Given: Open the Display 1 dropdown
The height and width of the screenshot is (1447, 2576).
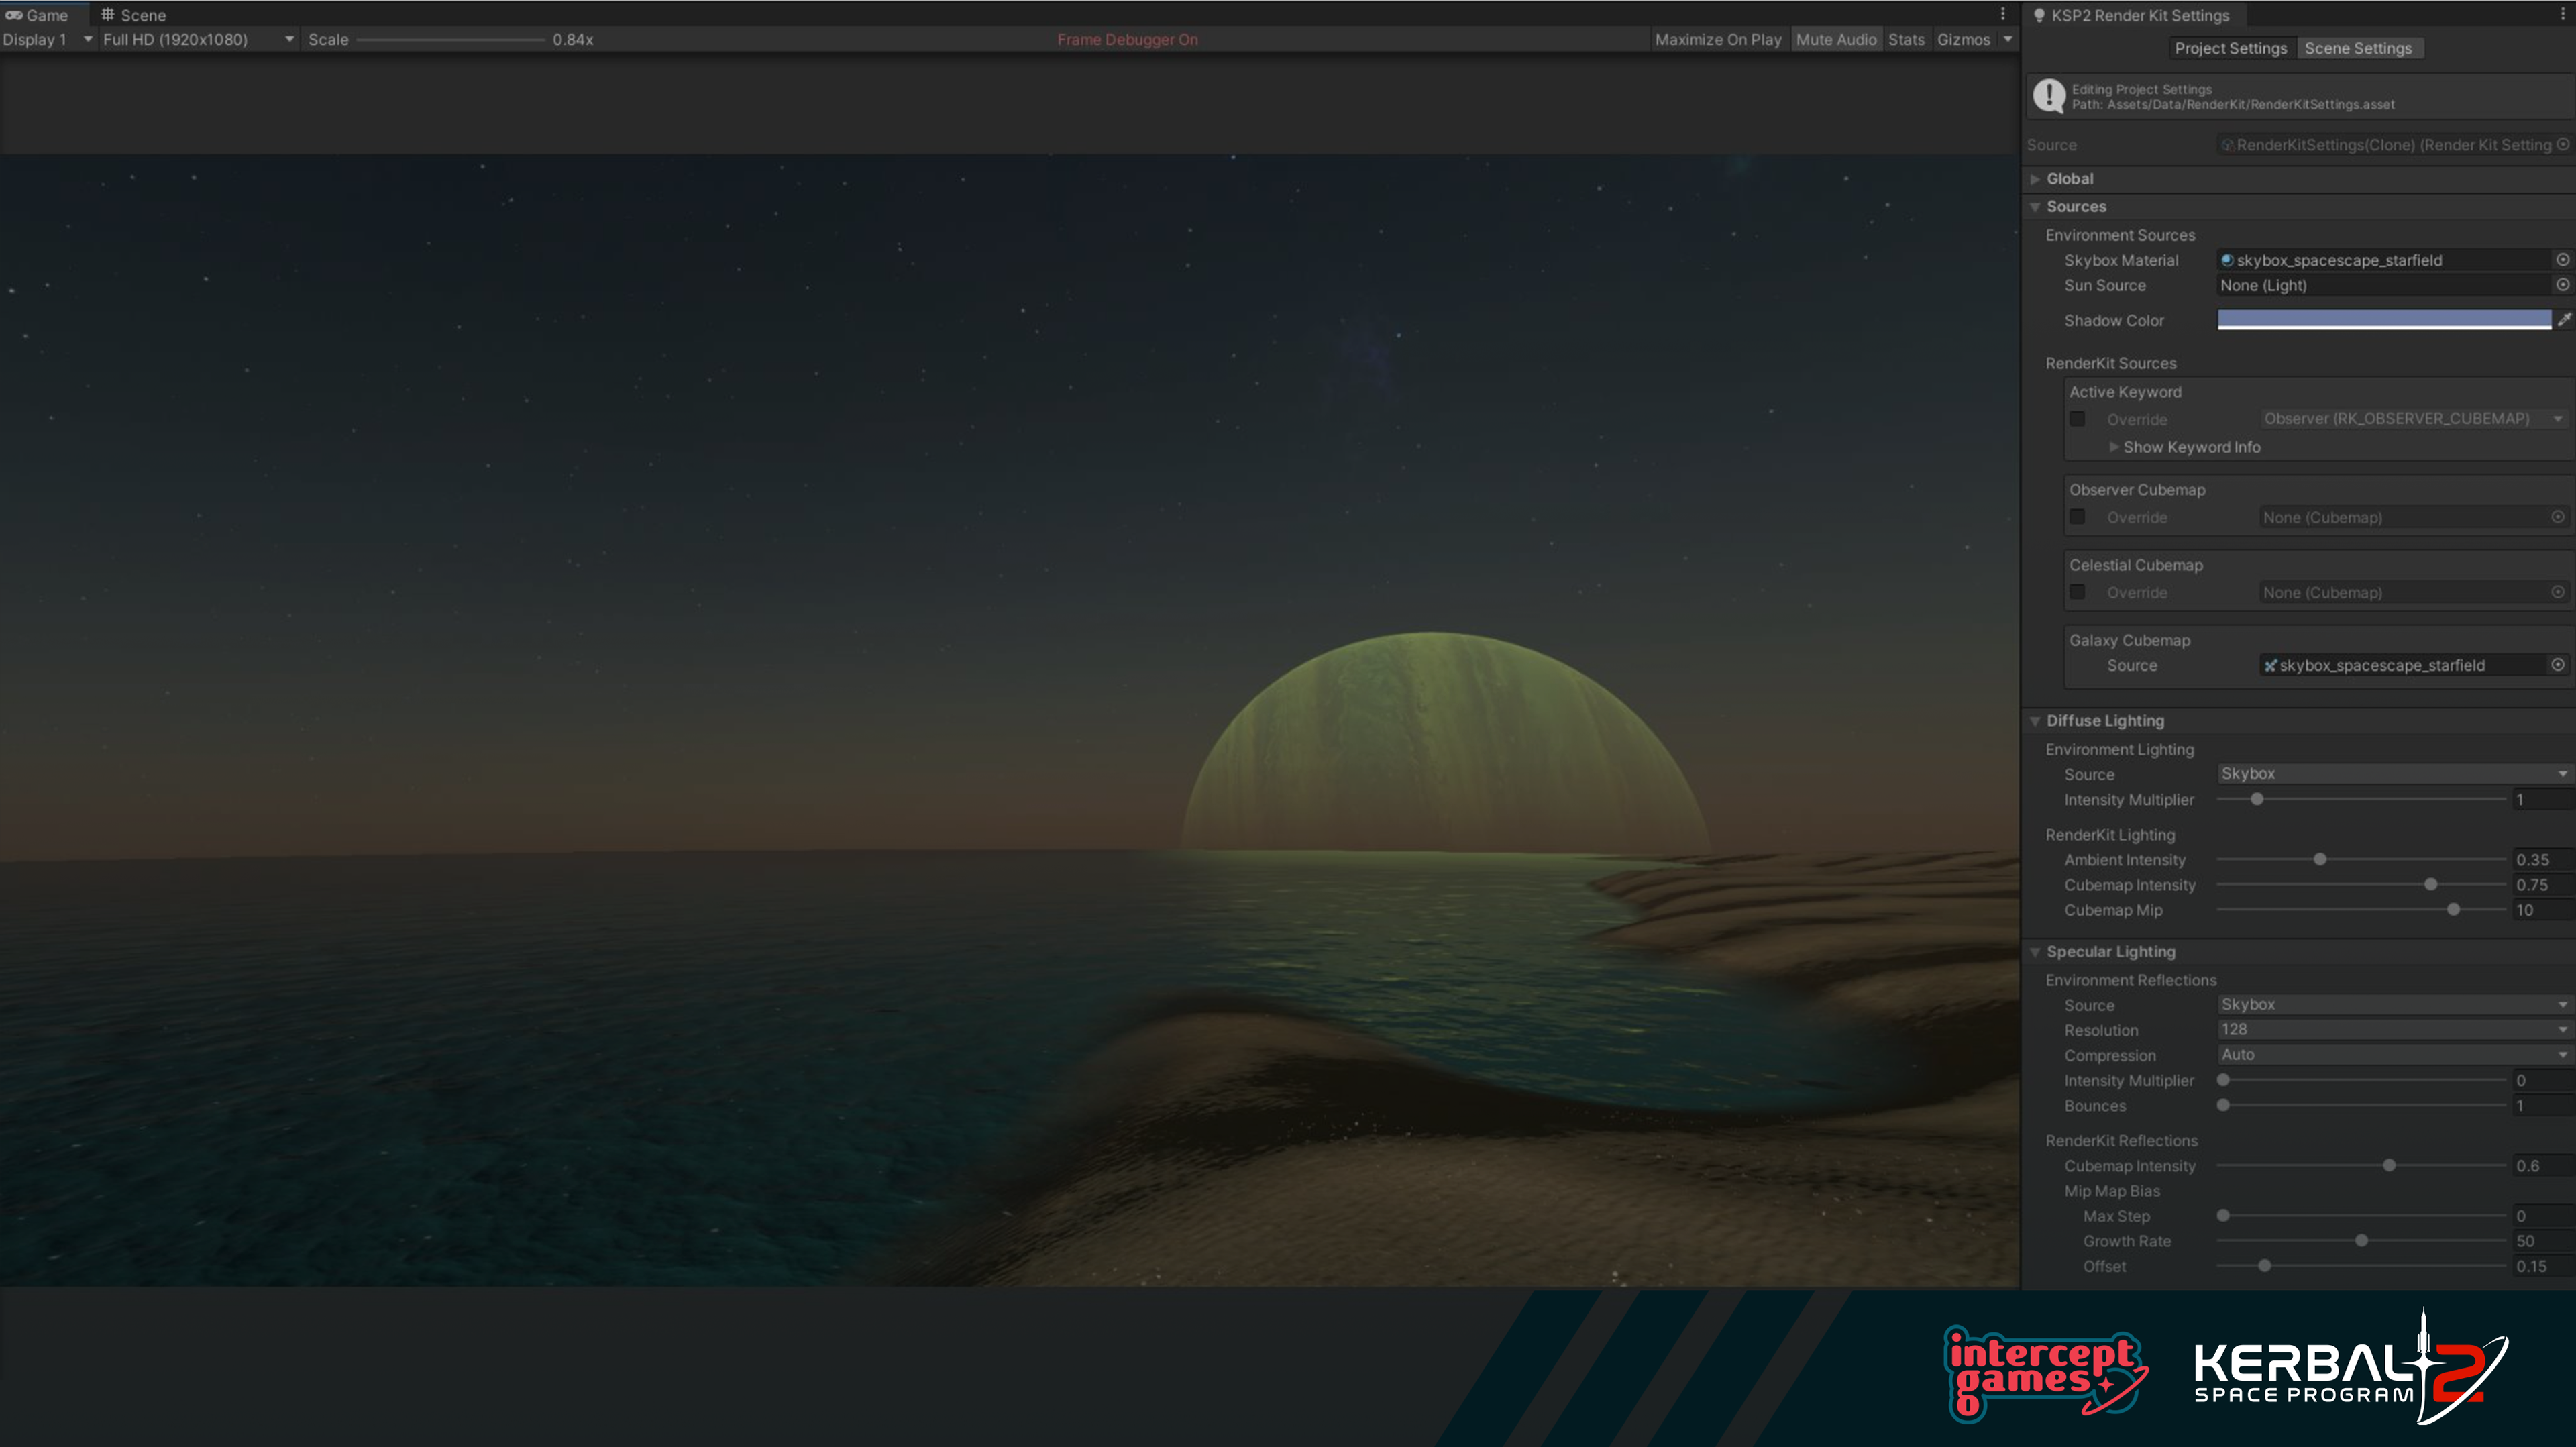Looking at the screenshot, I should point(48,40).
